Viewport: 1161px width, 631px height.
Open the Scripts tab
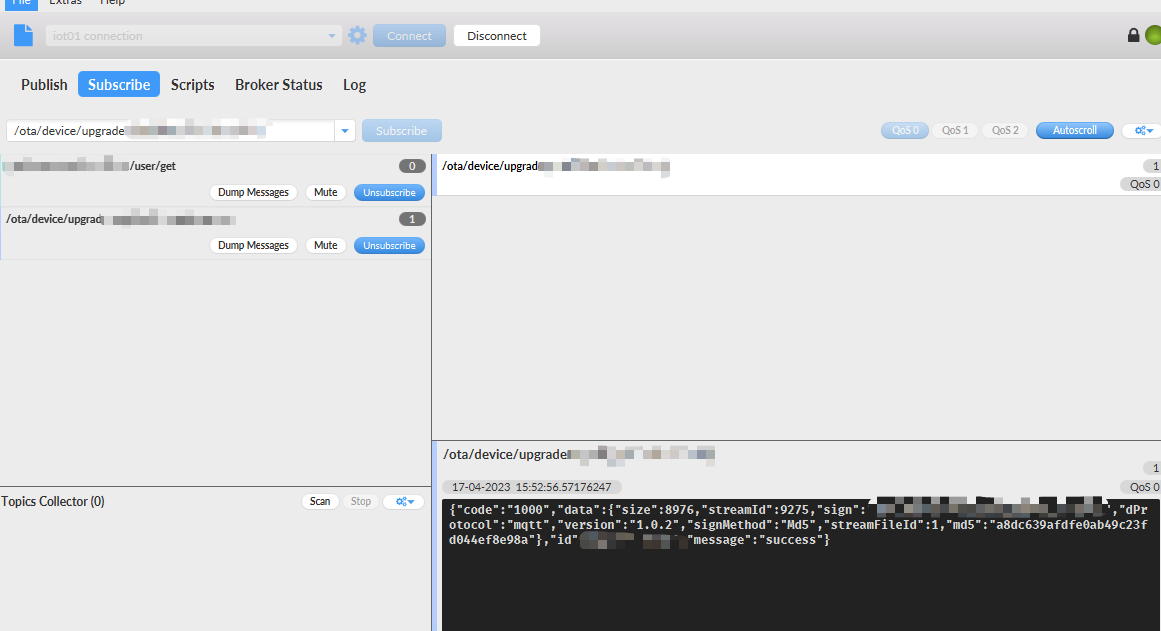click(193, 84)
